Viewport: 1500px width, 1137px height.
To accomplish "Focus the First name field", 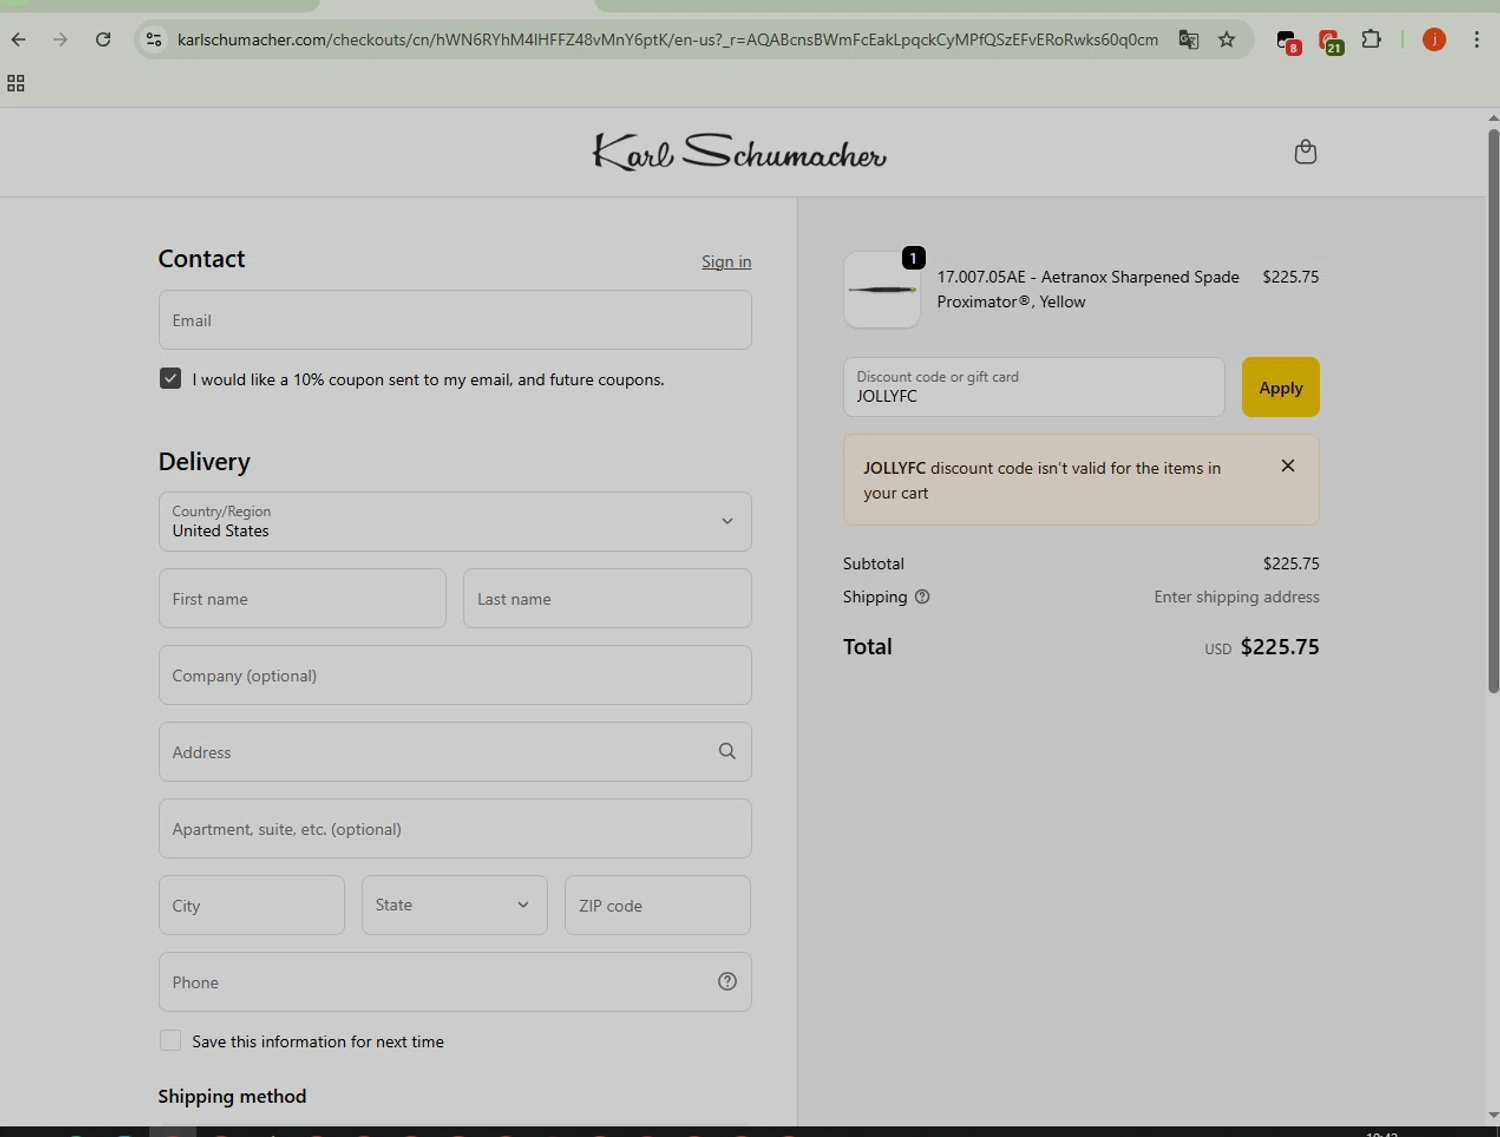I will (302, 599).
